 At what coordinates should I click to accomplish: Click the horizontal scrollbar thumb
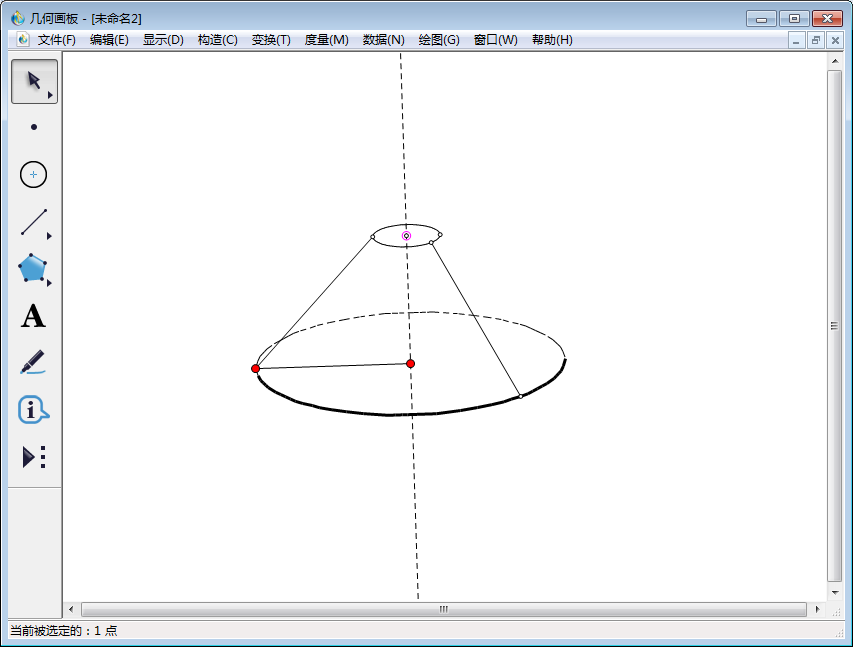click(443, 609)
